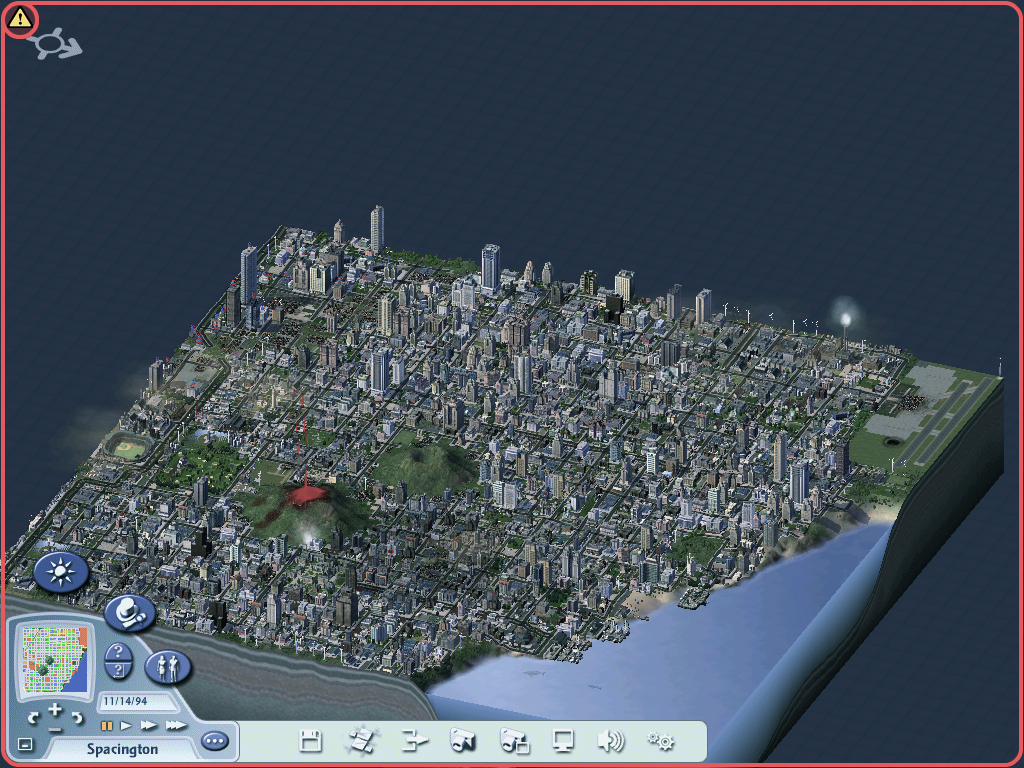
Task: Save the city with floppy disk icon
Action: pyautogui.click(x=311, y=741)
